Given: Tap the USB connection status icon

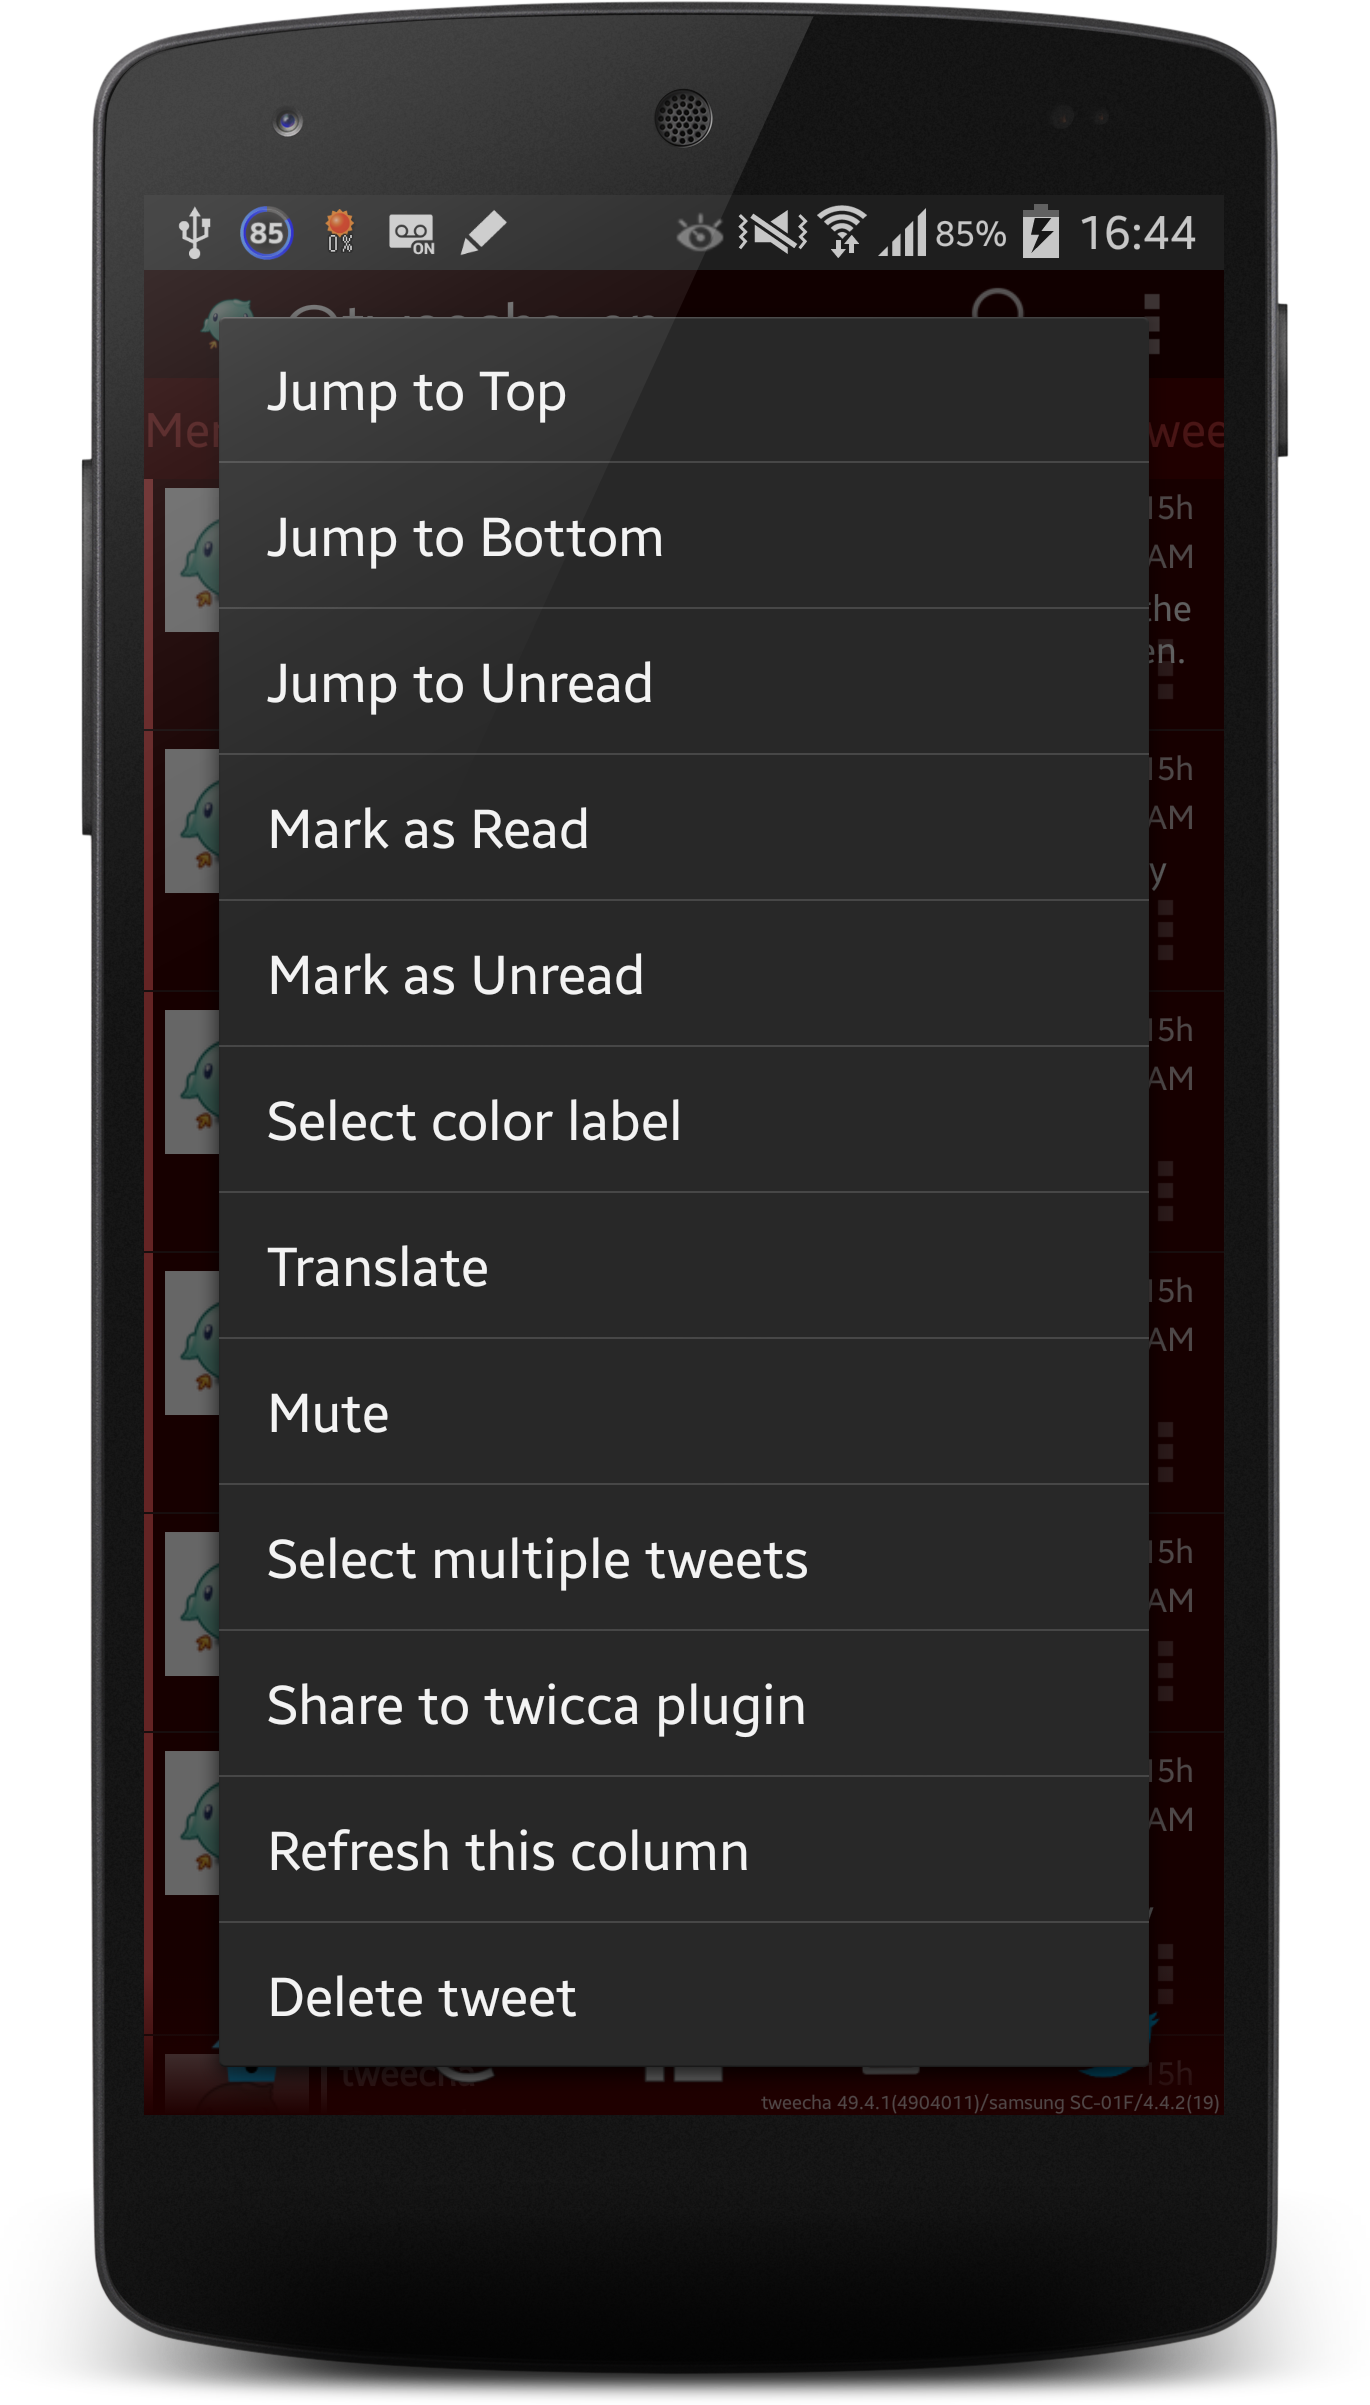Looking at the screenshot, I should 194,233.
